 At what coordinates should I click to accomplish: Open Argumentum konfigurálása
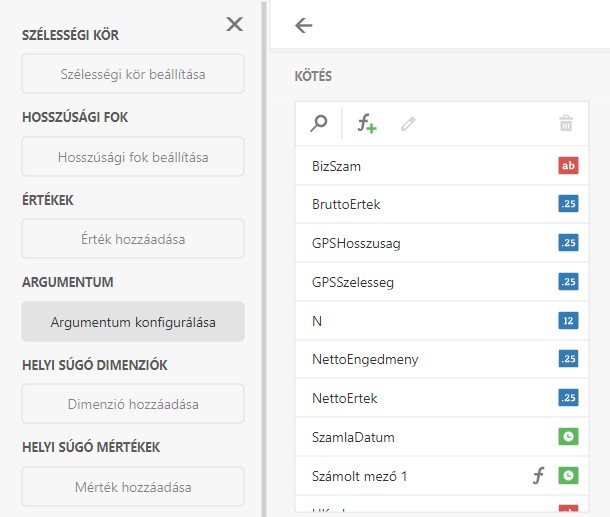(133, 322)
